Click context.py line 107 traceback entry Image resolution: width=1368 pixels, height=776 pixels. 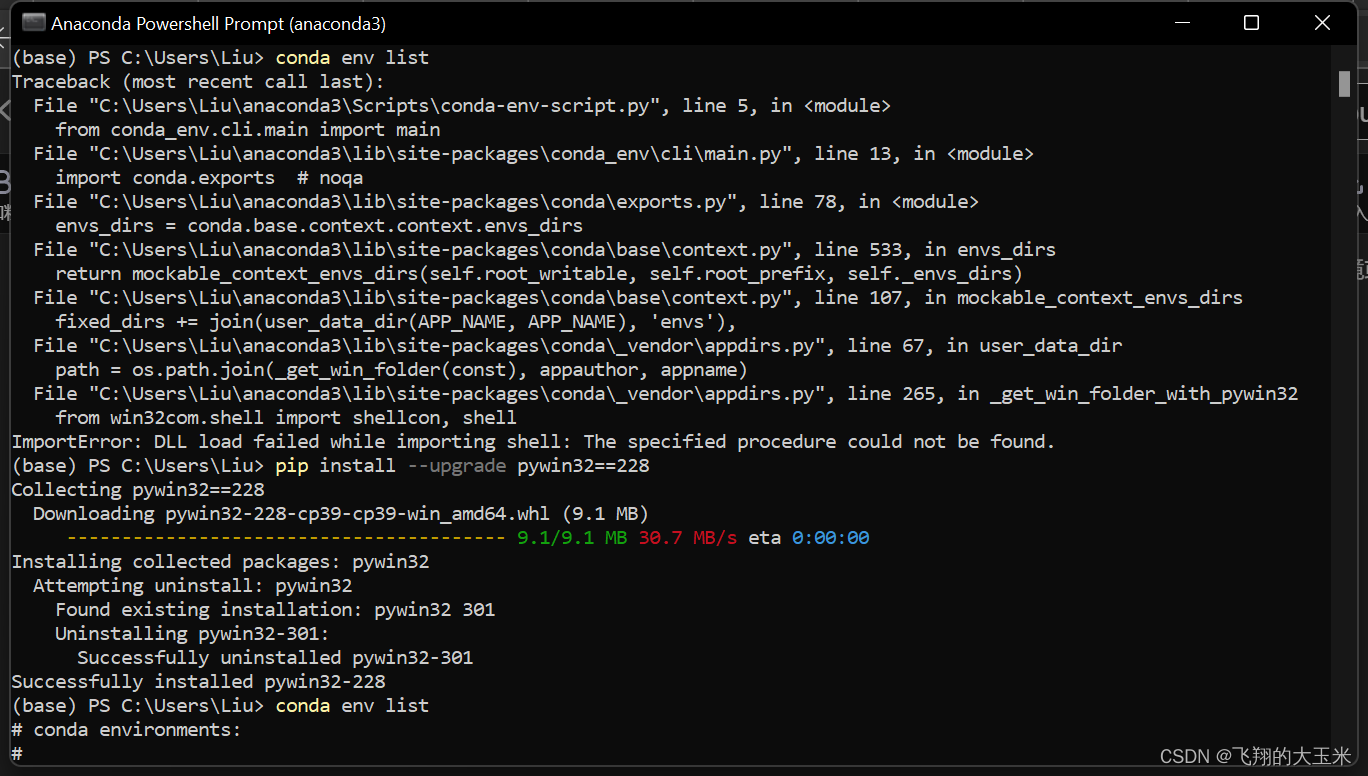click(x=638, y=297)
